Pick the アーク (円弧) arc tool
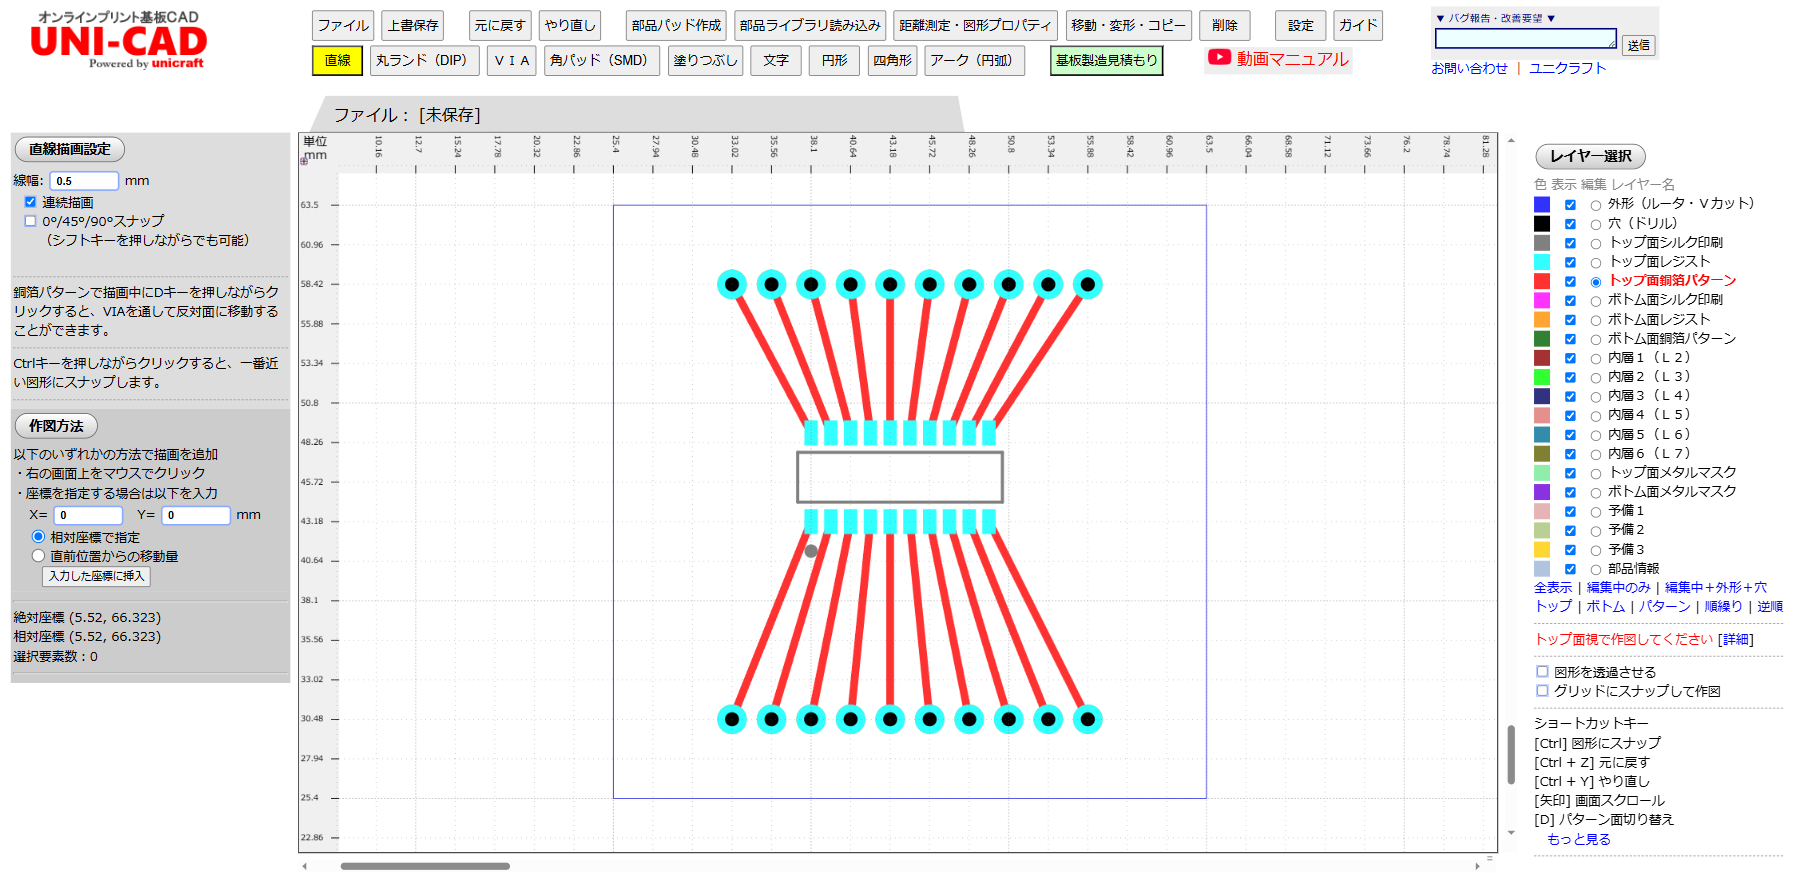This screenshot has width=1800, height=873. tap(973, 61)
